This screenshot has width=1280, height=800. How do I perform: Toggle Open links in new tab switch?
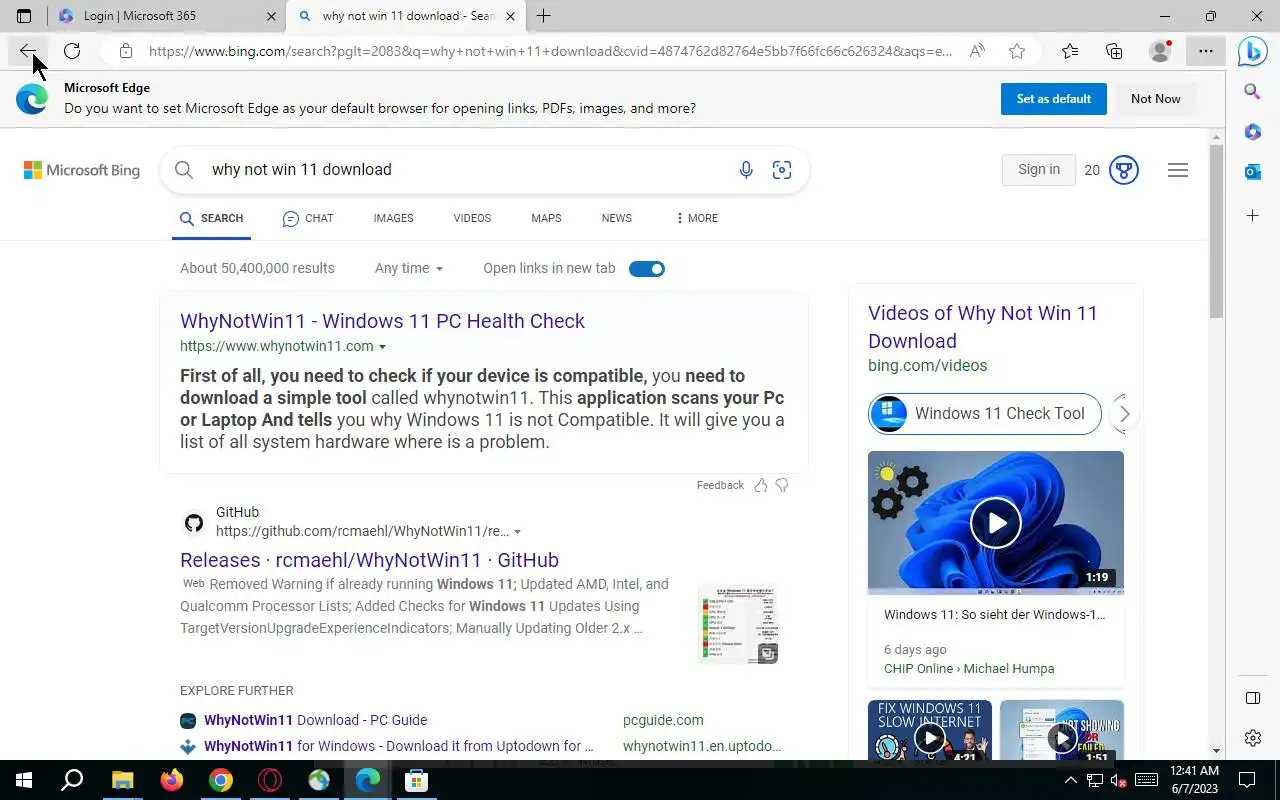[x=647, y=268]
